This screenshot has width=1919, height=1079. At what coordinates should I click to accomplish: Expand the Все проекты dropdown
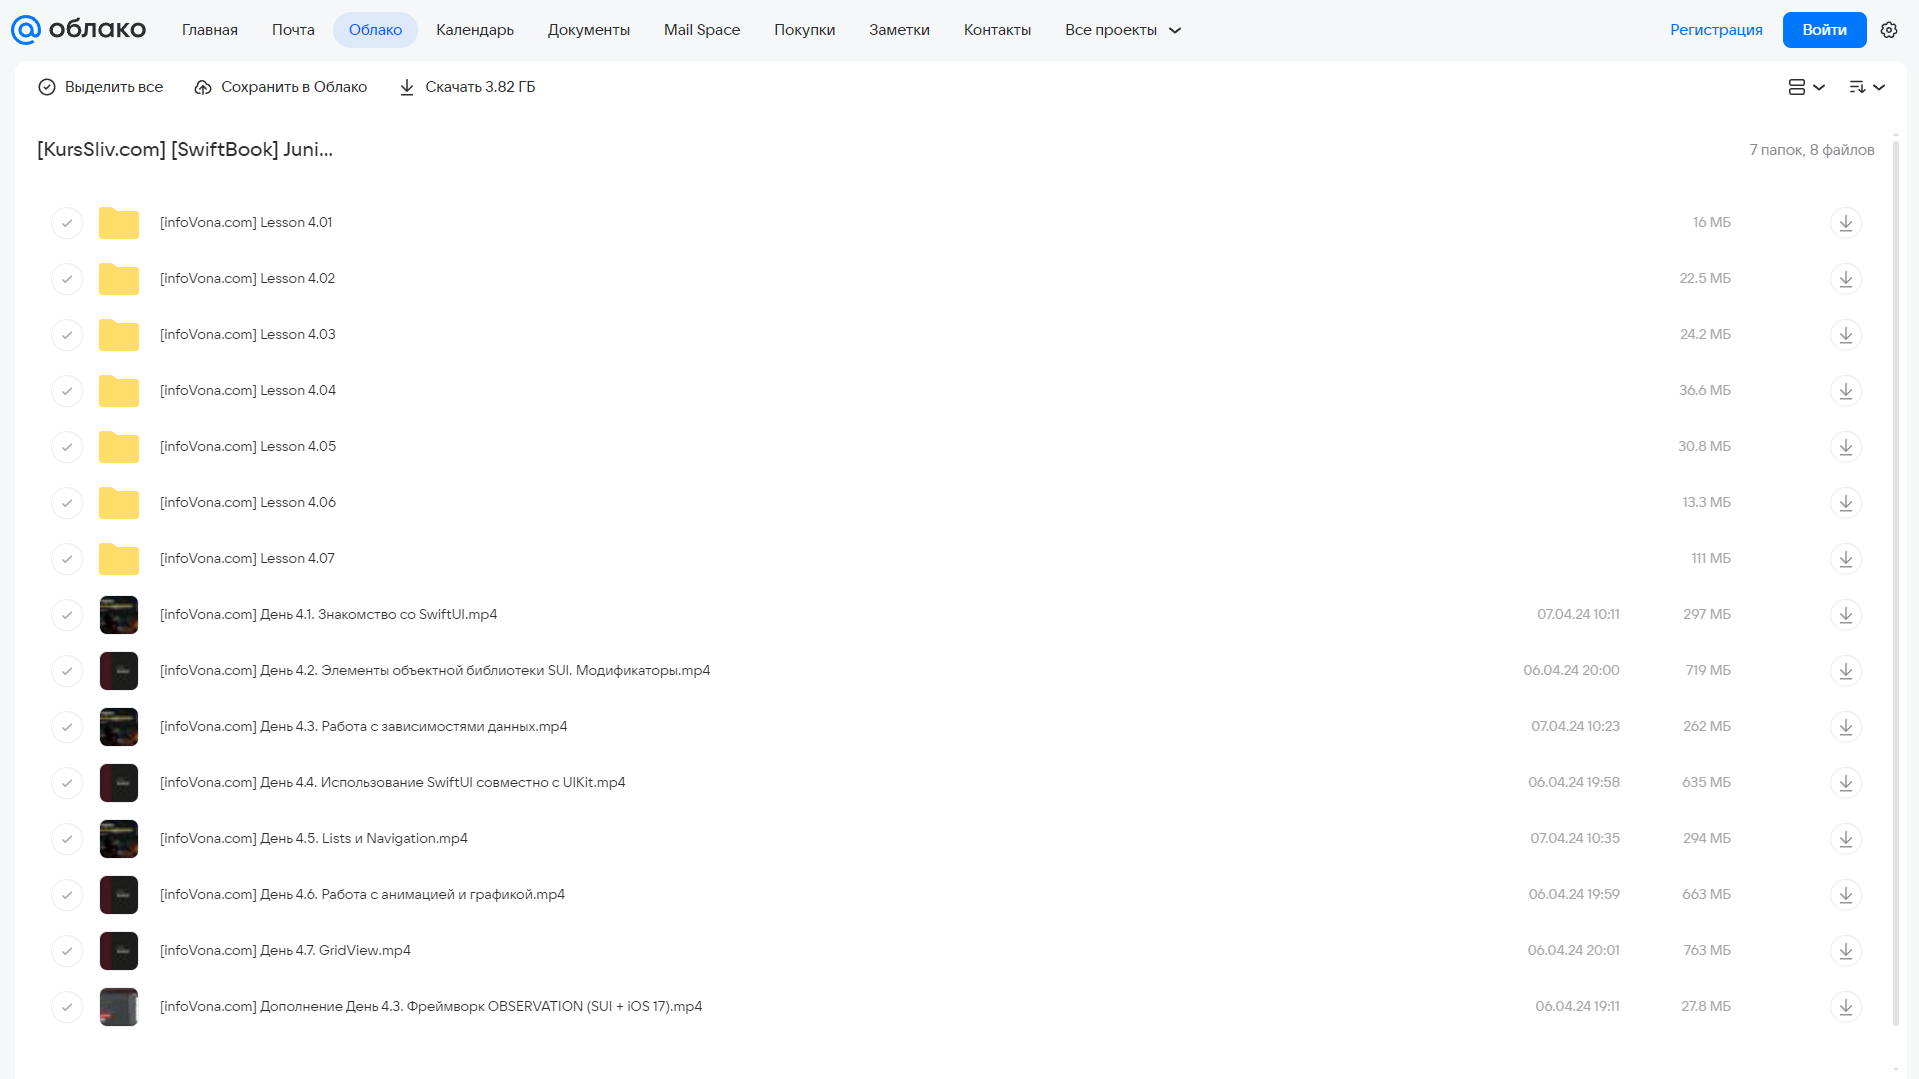(1123, 30)
